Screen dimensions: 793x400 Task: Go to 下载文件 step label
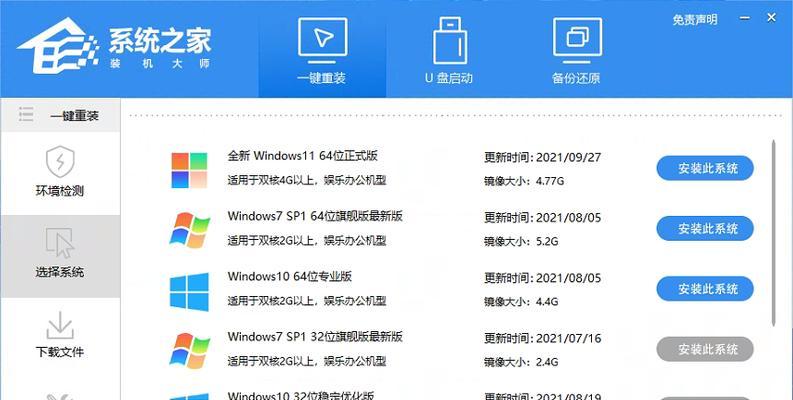tap(60, 352)
